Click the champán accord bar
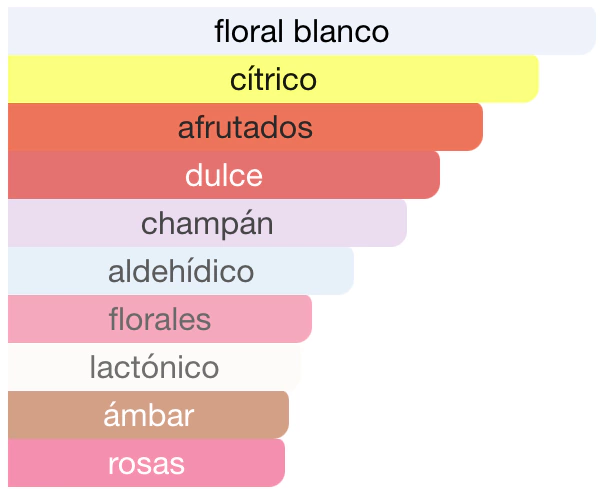Screen dimensions: 604x498 (340, 223)
